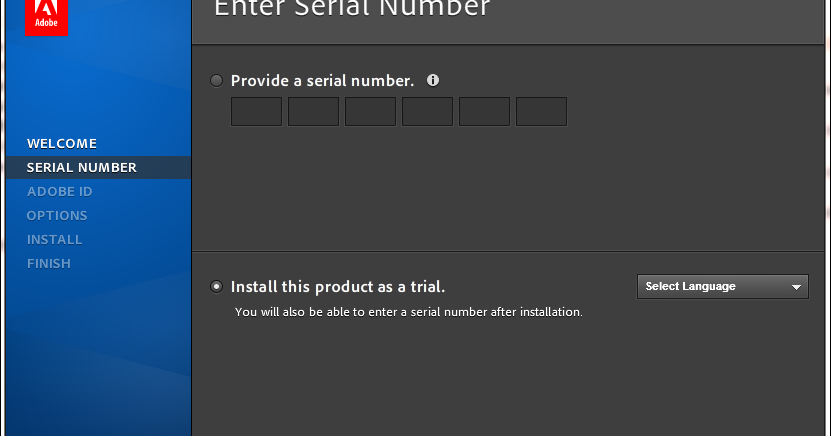The image size is (831, 436).
Task: Select the Provide a serial number radio button
Action: (x=216, y=81)
